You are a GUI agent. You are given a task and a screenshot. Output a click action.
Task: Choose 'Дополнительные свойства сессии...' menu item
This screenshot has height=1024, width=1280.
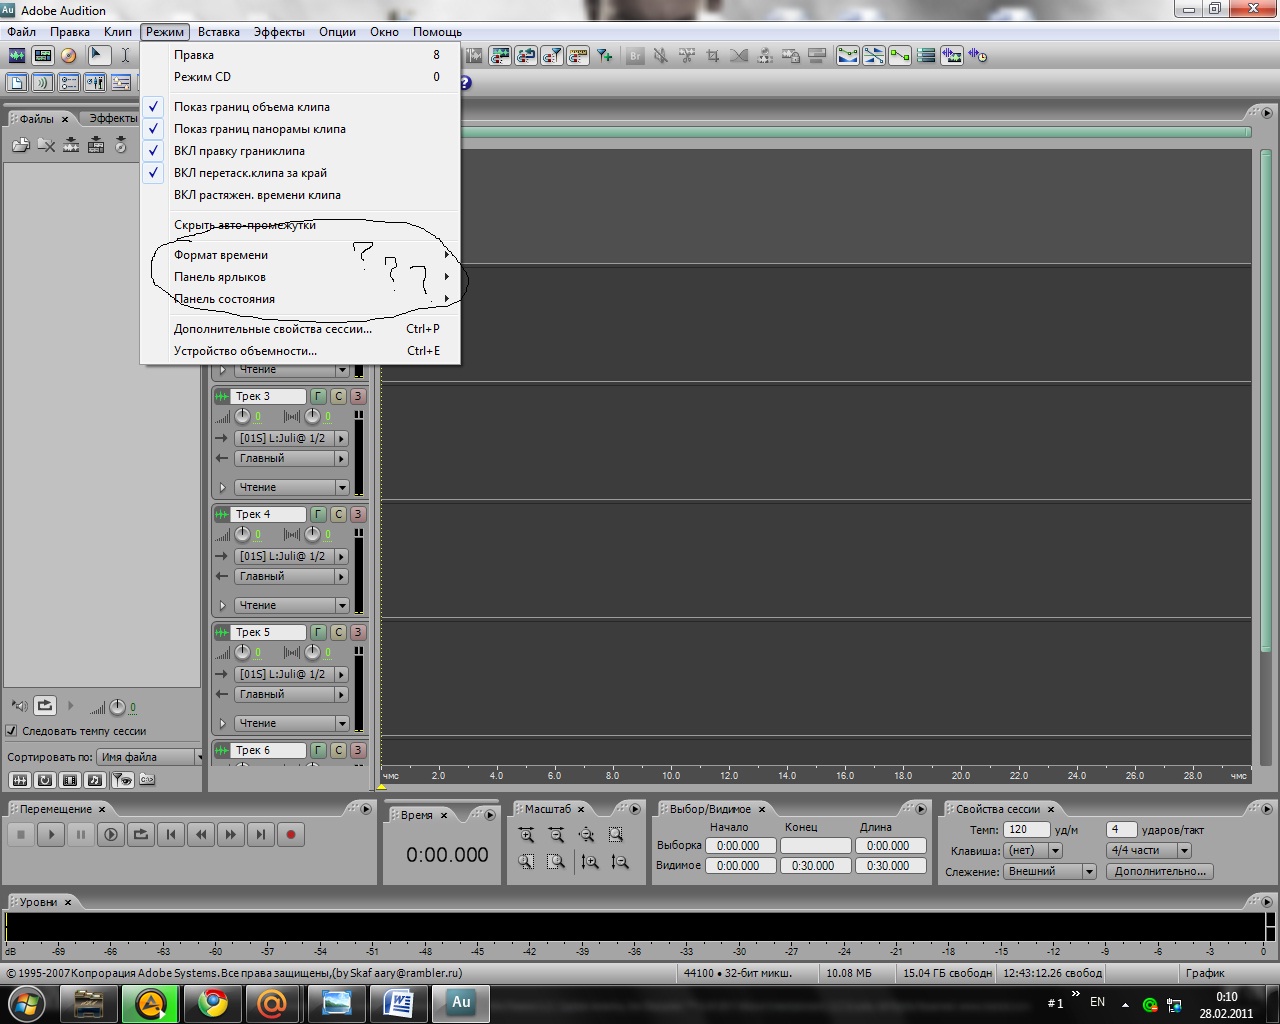(300, 329)
